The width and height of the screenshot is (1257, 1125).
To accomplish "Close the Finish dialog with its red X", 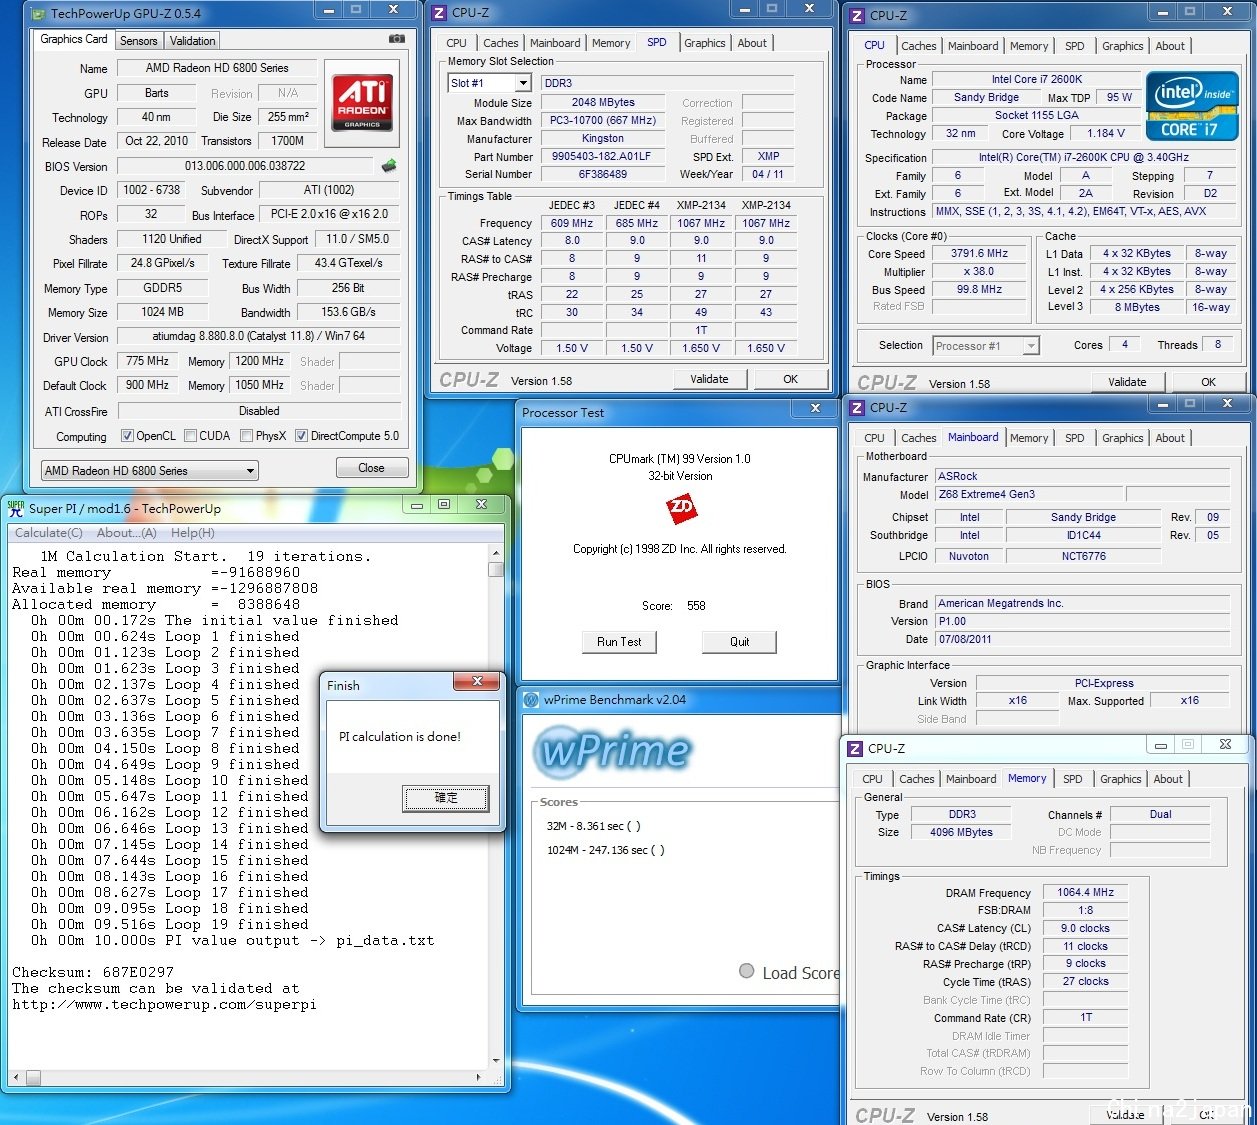I will pyautogui.click(x=477, y=682).
